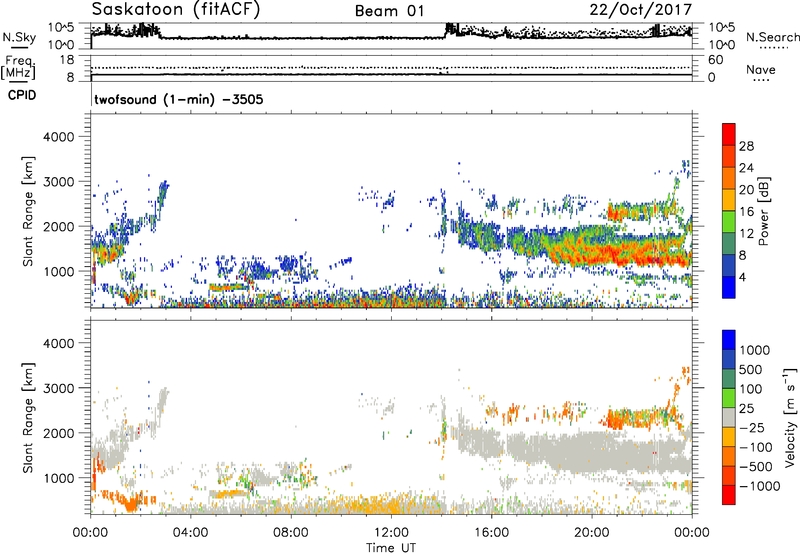Select 'twofsound (1-min) -3505' text
Image resolution: width=800 pixels, height=554 pixels.
pos(179,99)
